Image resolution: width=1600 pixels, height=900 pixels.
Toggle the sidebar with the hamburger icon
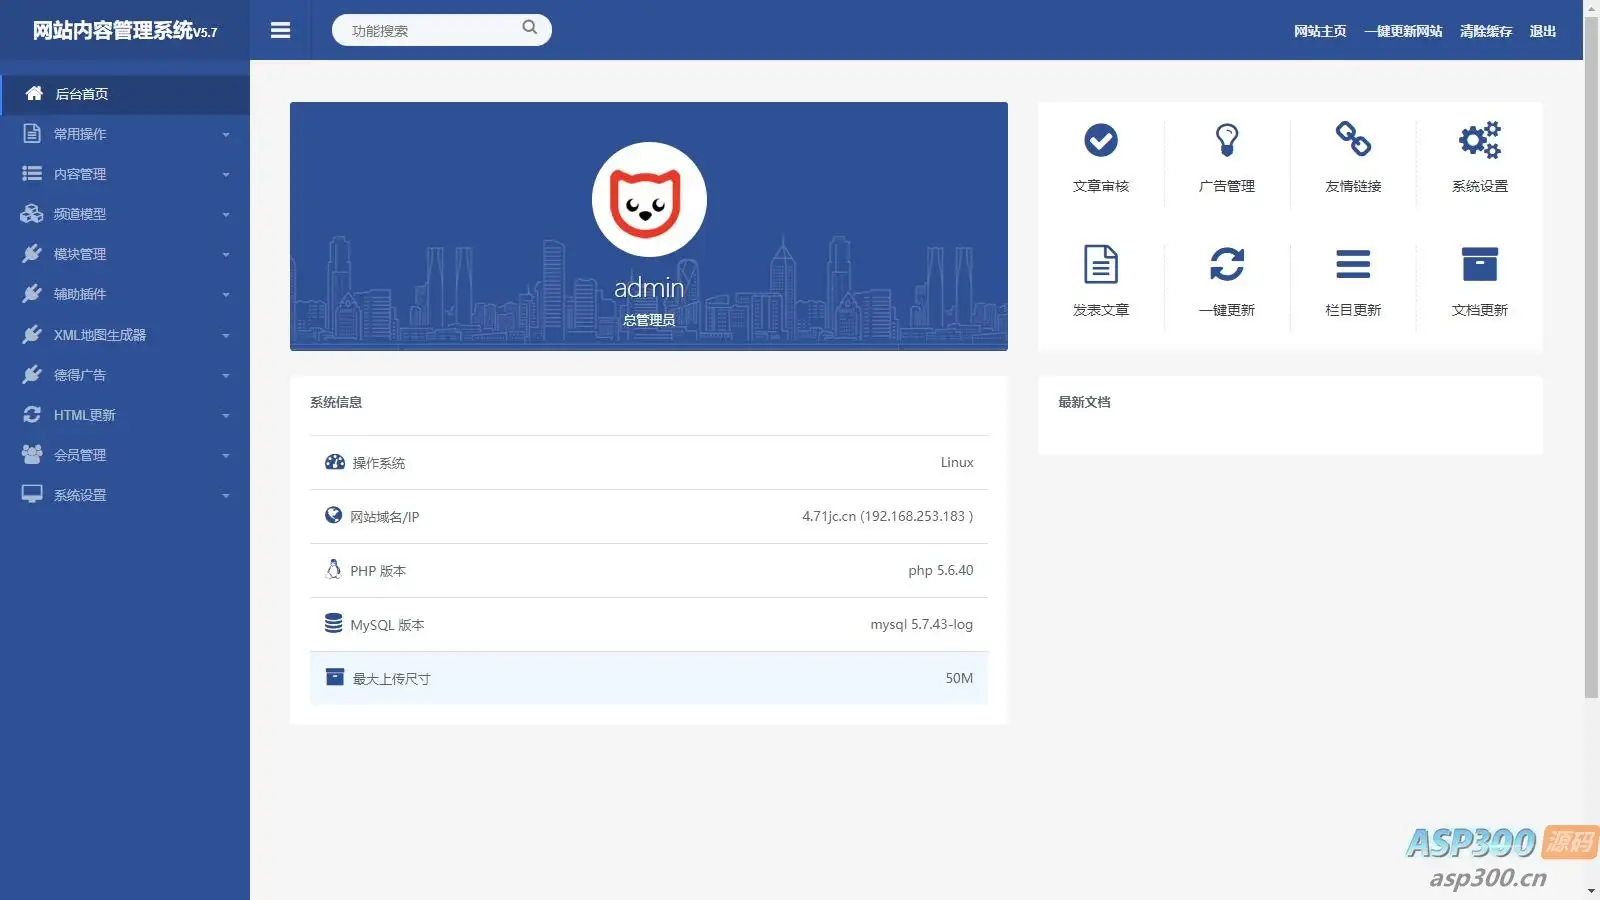pyautogui.click(x=280, y=31)
